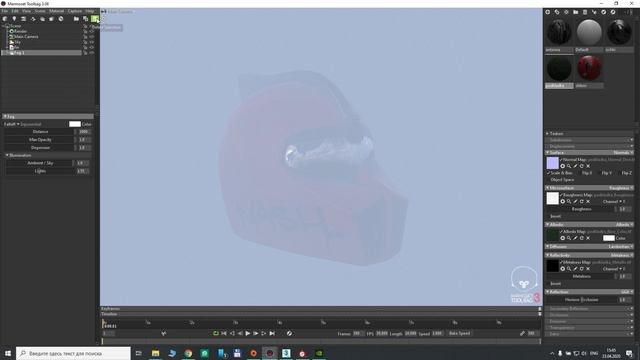Screen dimensions: 640x360
Task: Enable the Flip Z checkbox
Action: (620, 173)
